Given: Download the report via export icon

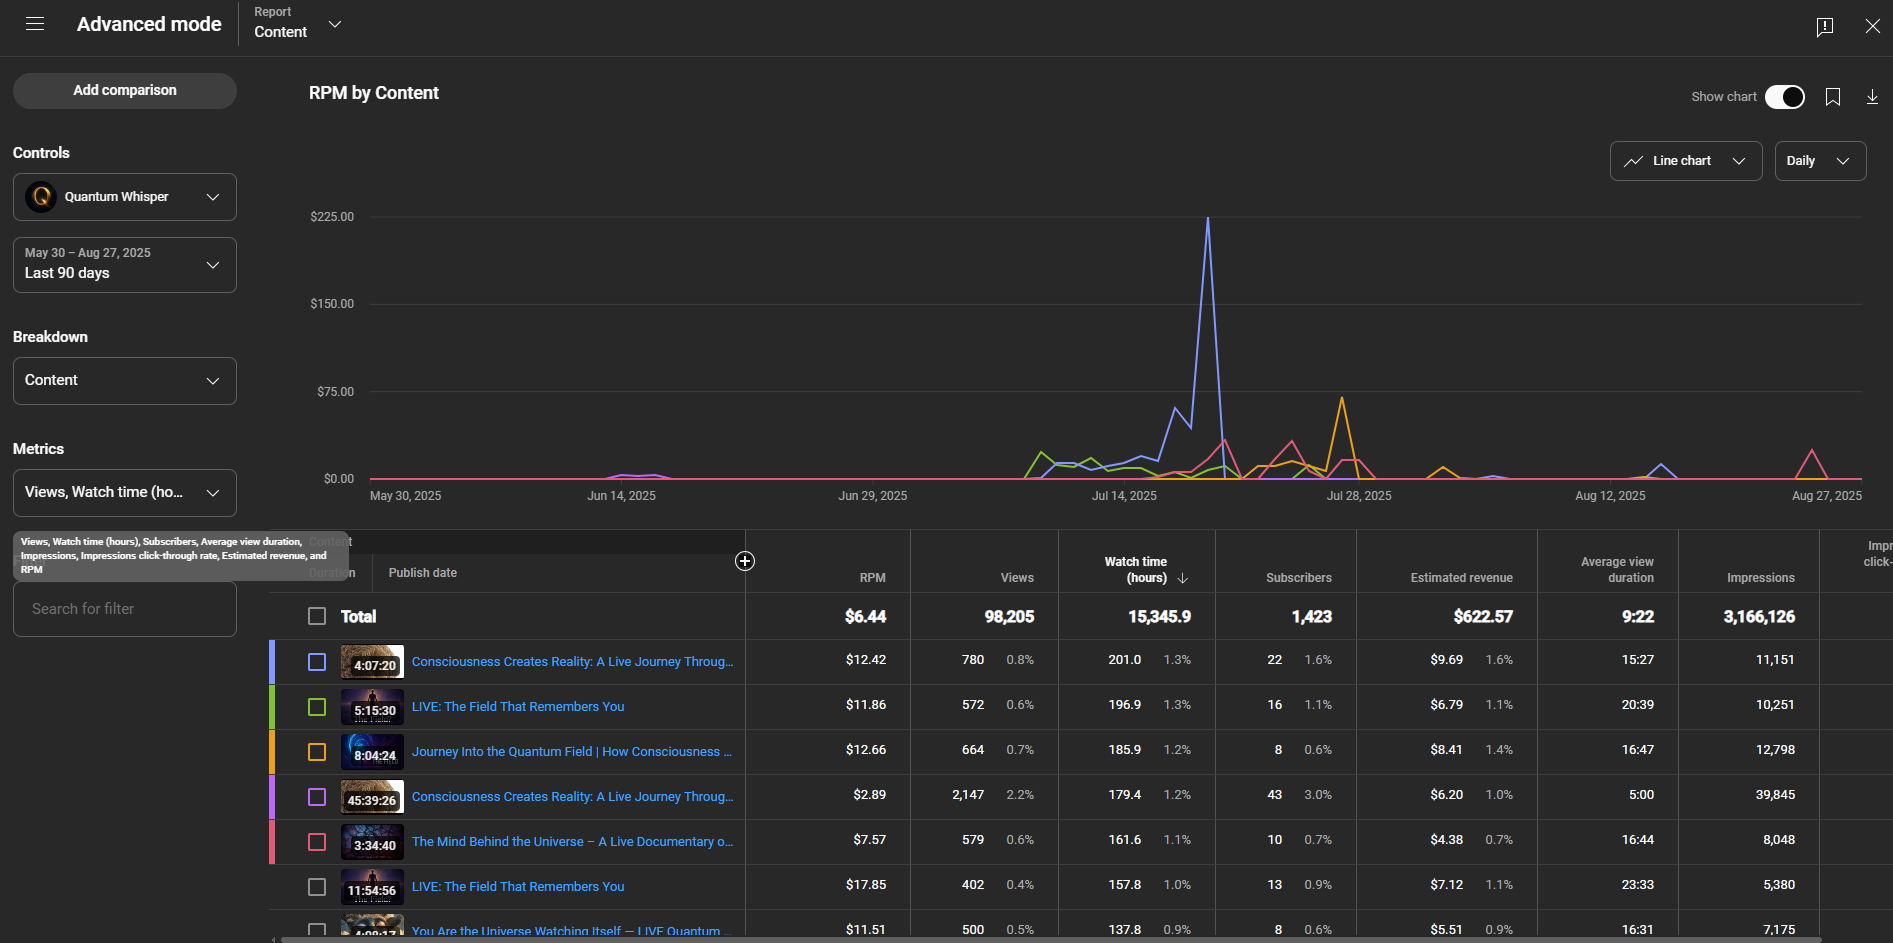Looking at the screenshot, I should 1872,97.
